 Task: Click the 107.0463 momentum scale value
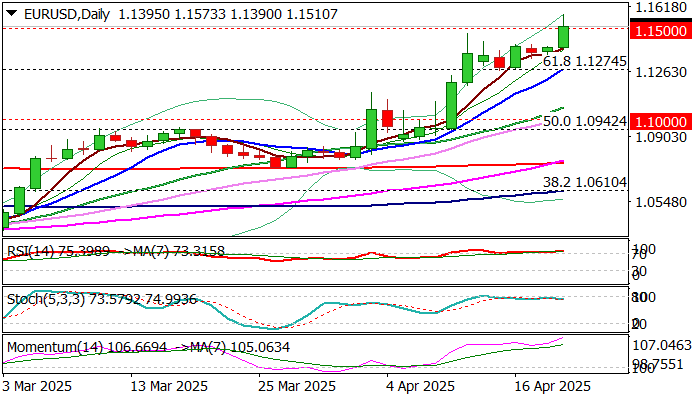[662, 345]
